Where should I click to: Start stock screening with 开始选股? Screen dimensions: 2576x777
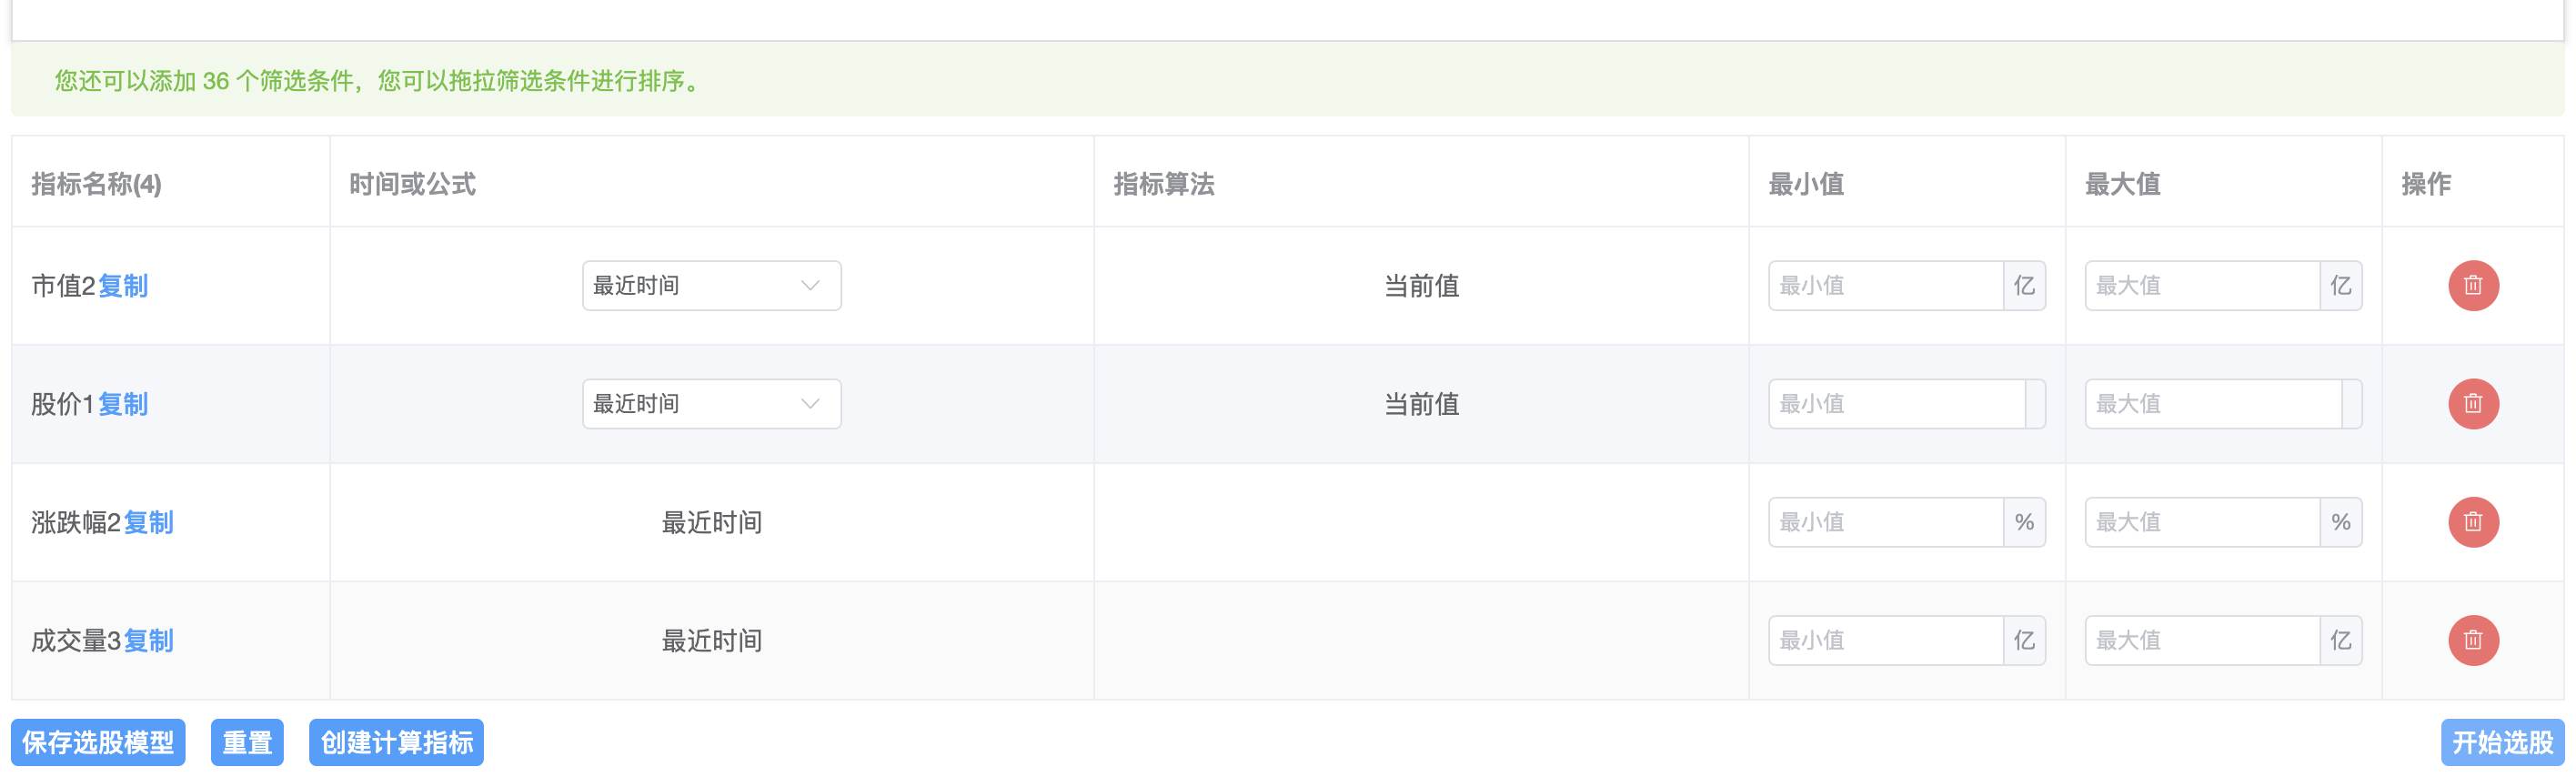click(x=2502, y=742)
